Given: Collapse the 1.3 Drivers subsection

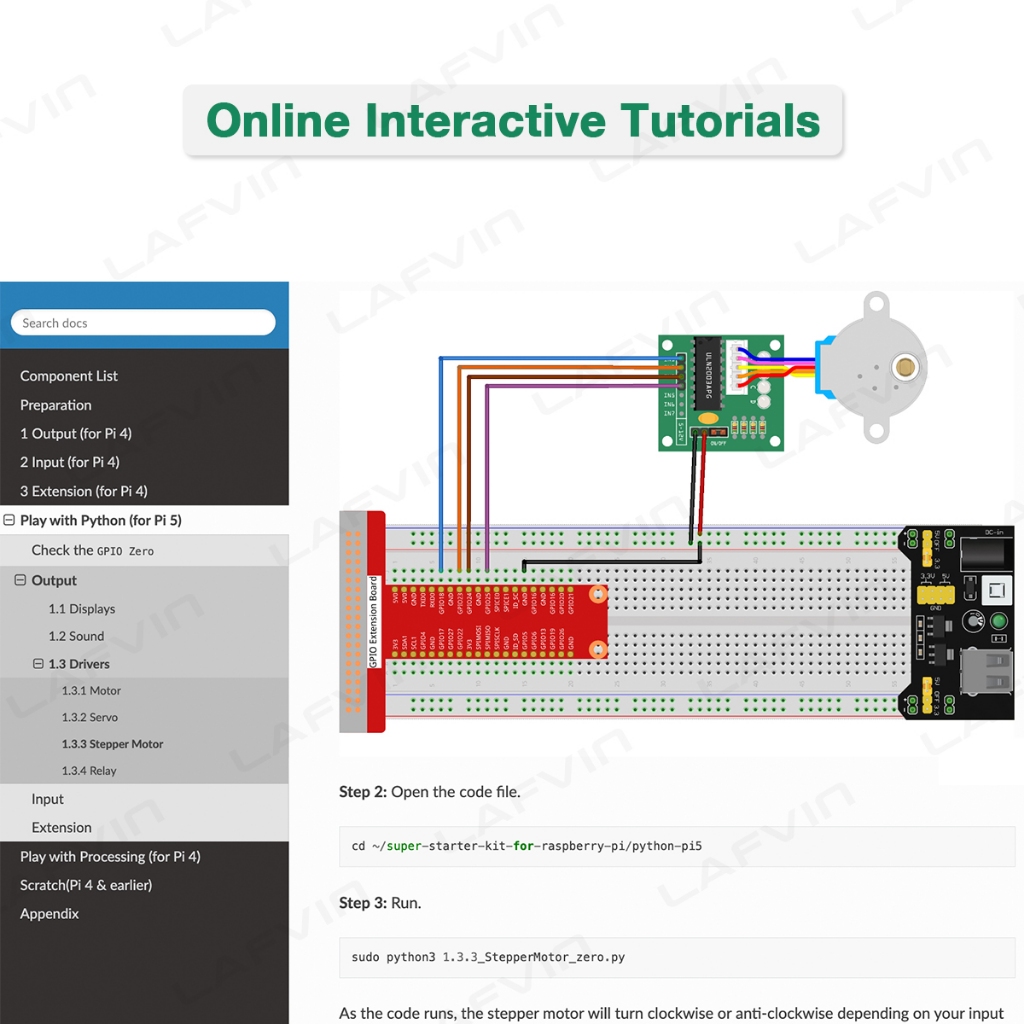Looking at the screenshot, I should click(38, 664).
